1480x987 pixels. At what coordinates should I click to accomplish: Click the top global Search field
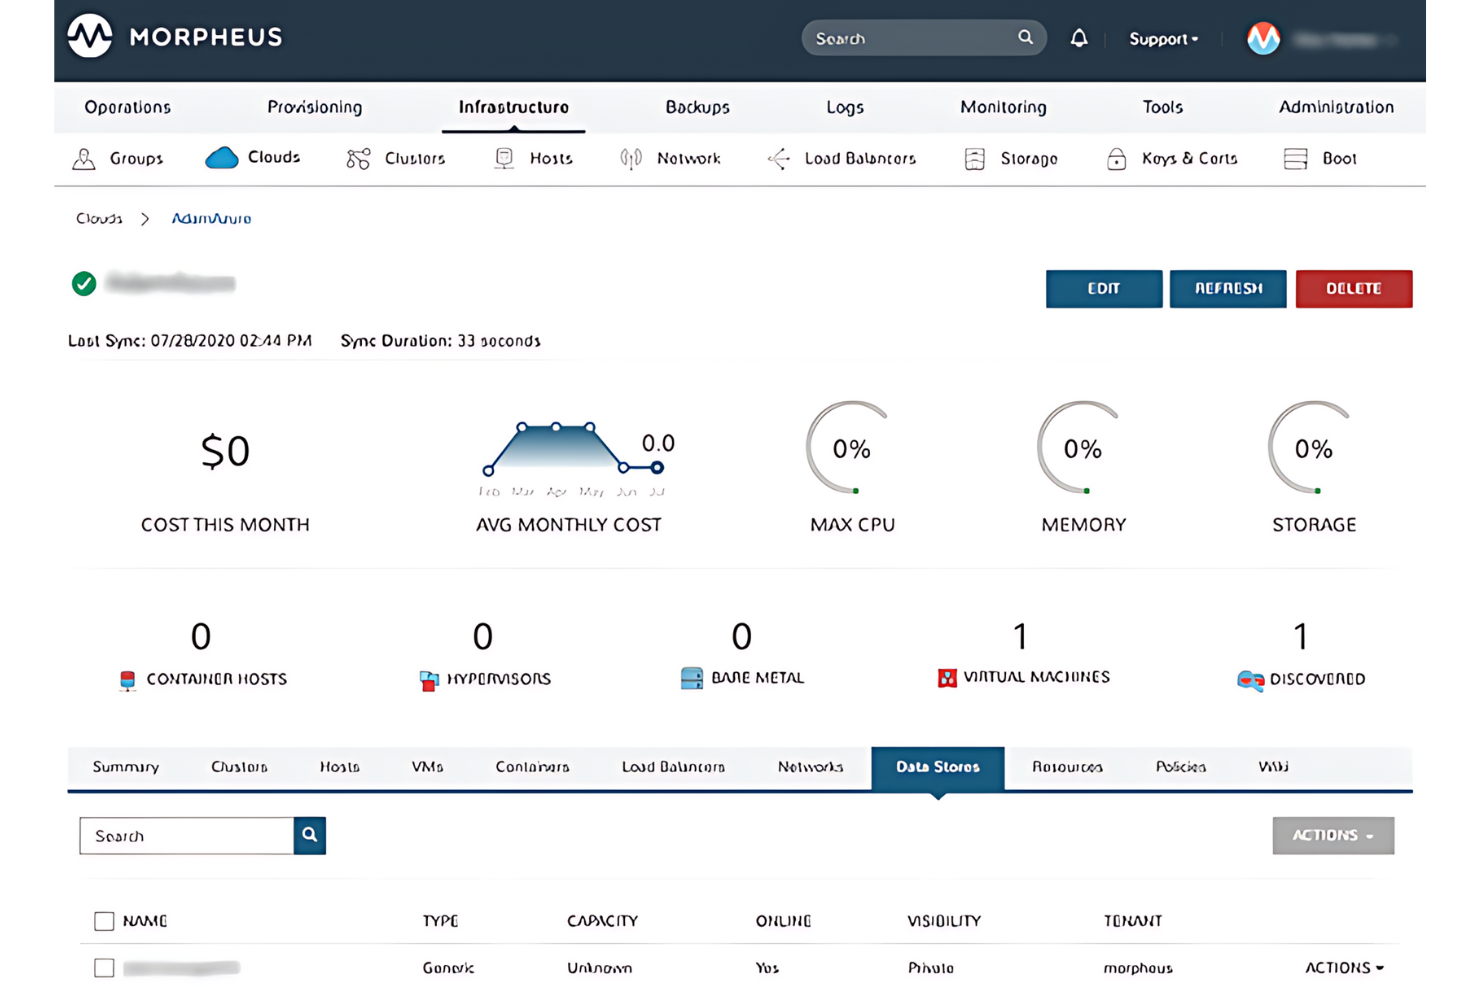point(924,38)
